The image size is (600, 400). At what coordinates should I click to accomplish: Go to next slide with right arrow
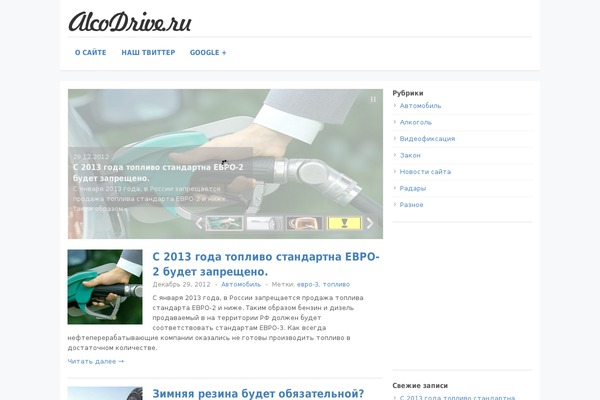point(370,223)
